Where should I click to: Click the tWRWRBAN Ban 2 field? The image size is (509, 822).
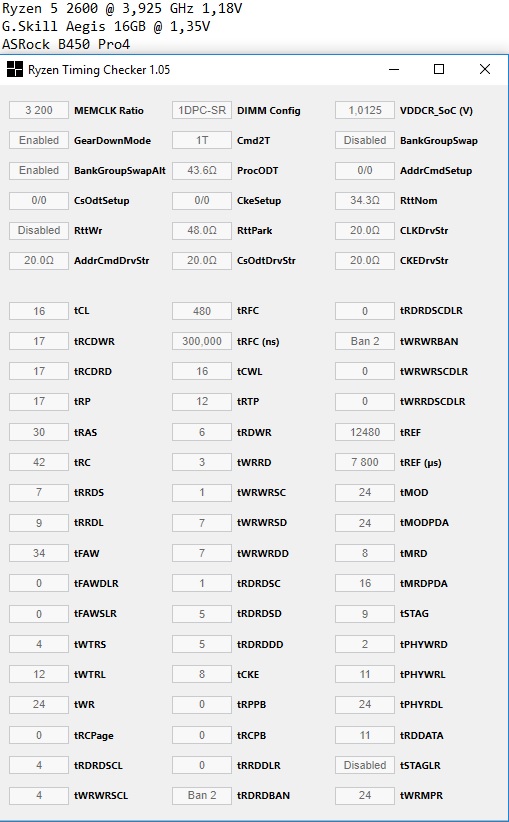(x=365, y=341)
